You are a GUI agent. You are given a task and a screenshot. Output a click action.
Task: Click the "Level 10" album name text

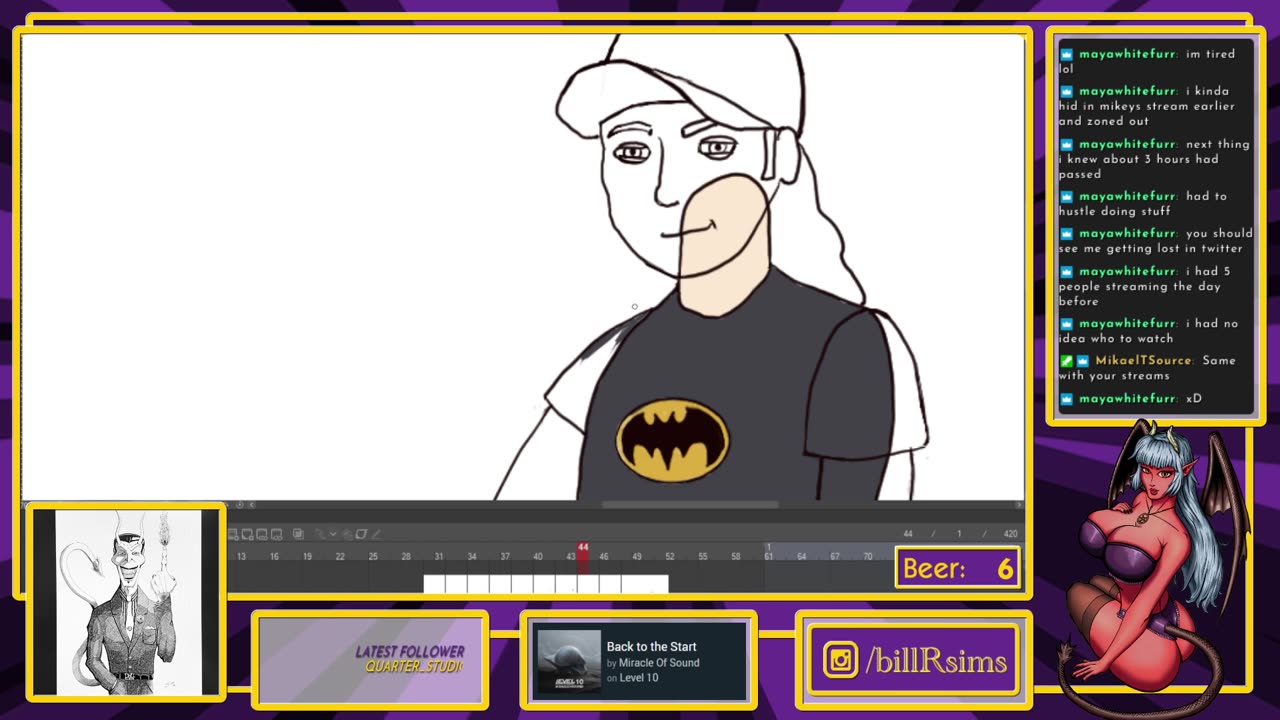(x=638, y=678)
